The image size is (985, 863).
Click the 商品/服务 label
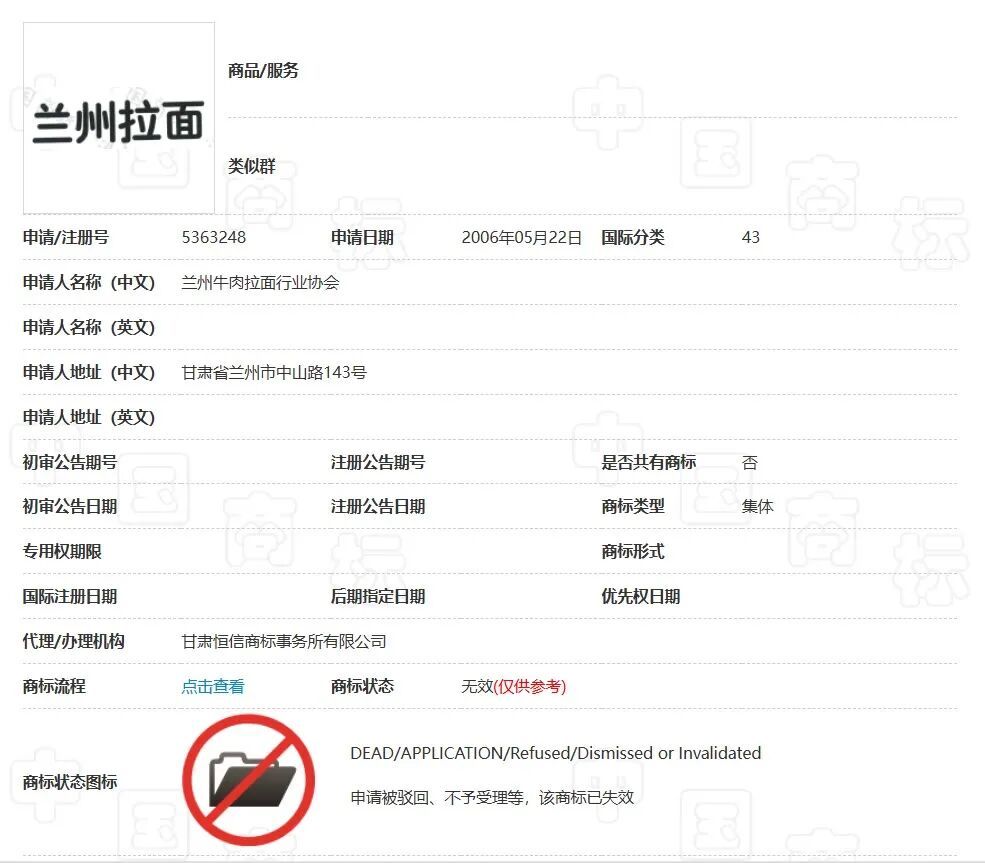click(x=263, y=70)
